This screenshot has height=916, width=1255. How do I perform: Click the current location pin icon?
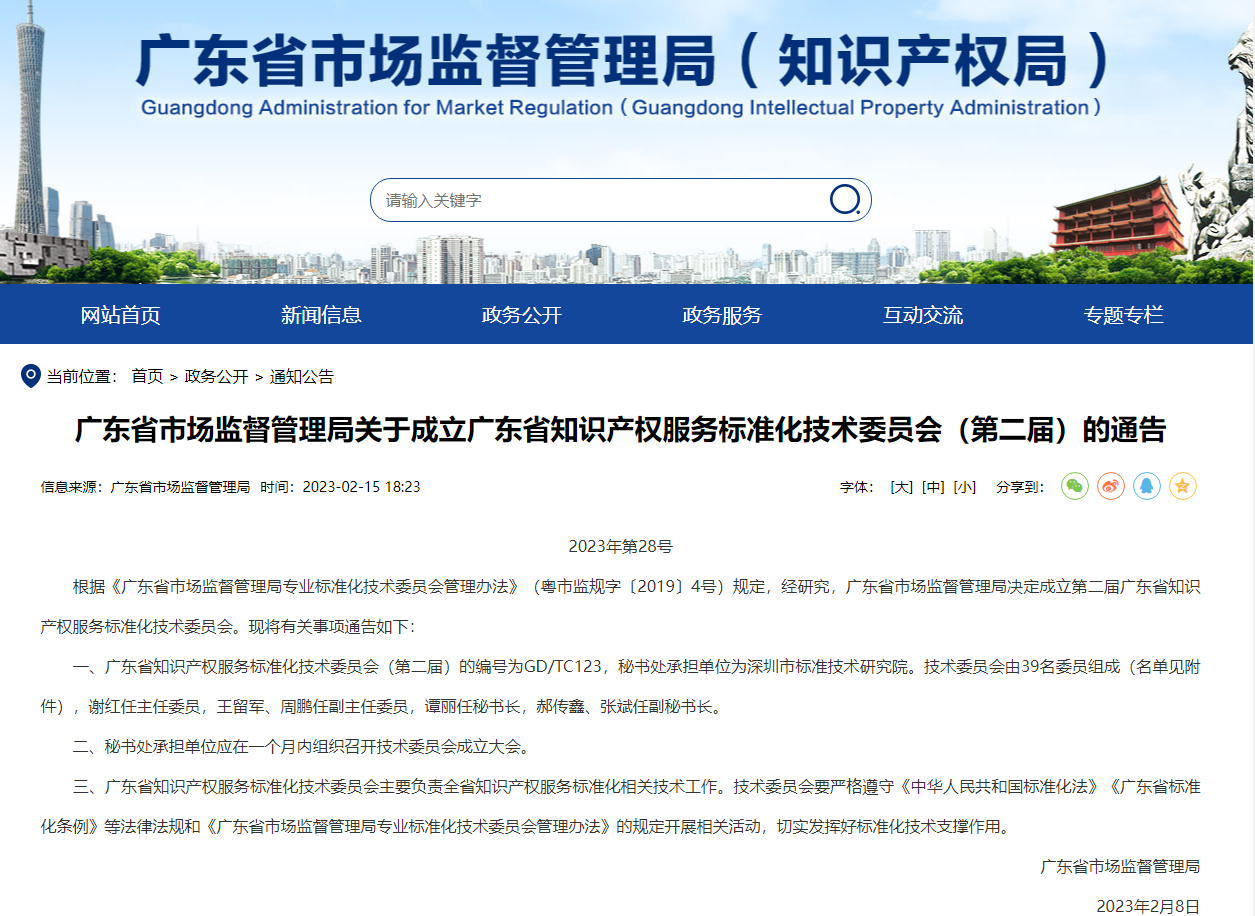pyautogui.click(x=31, y=376)
